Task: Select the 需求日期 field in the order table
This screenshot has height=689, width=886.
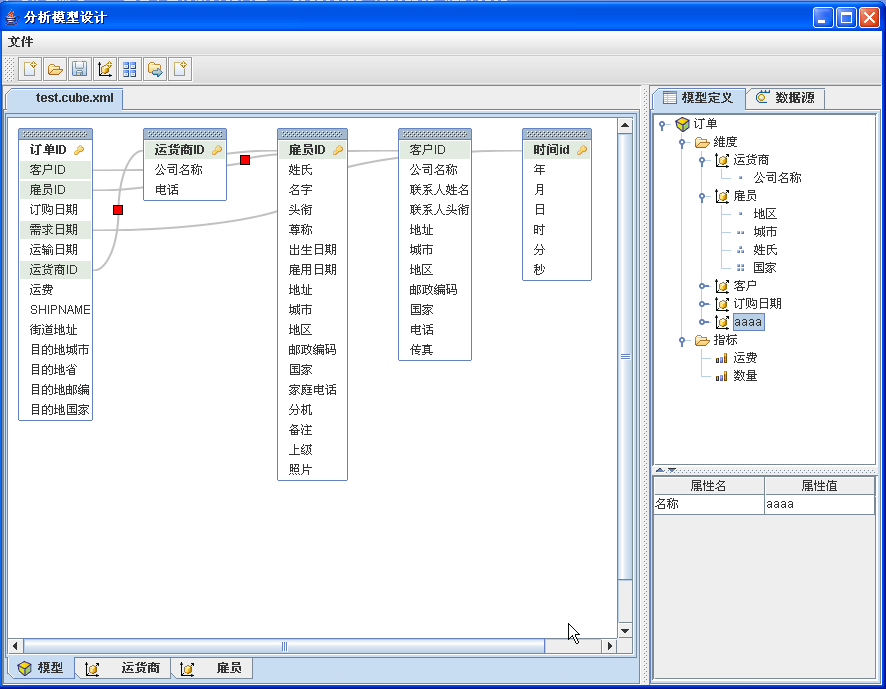Action: 55,230
